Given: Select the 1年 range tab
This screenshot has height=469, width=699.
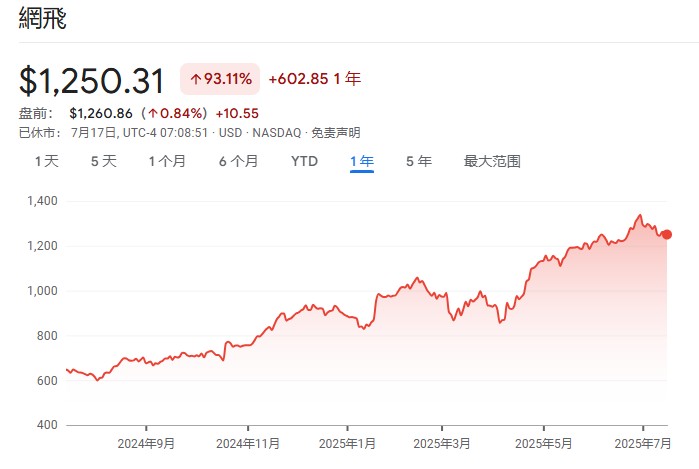Looking at the screenshot, I should pyautogui.click(x=362, y=161).
